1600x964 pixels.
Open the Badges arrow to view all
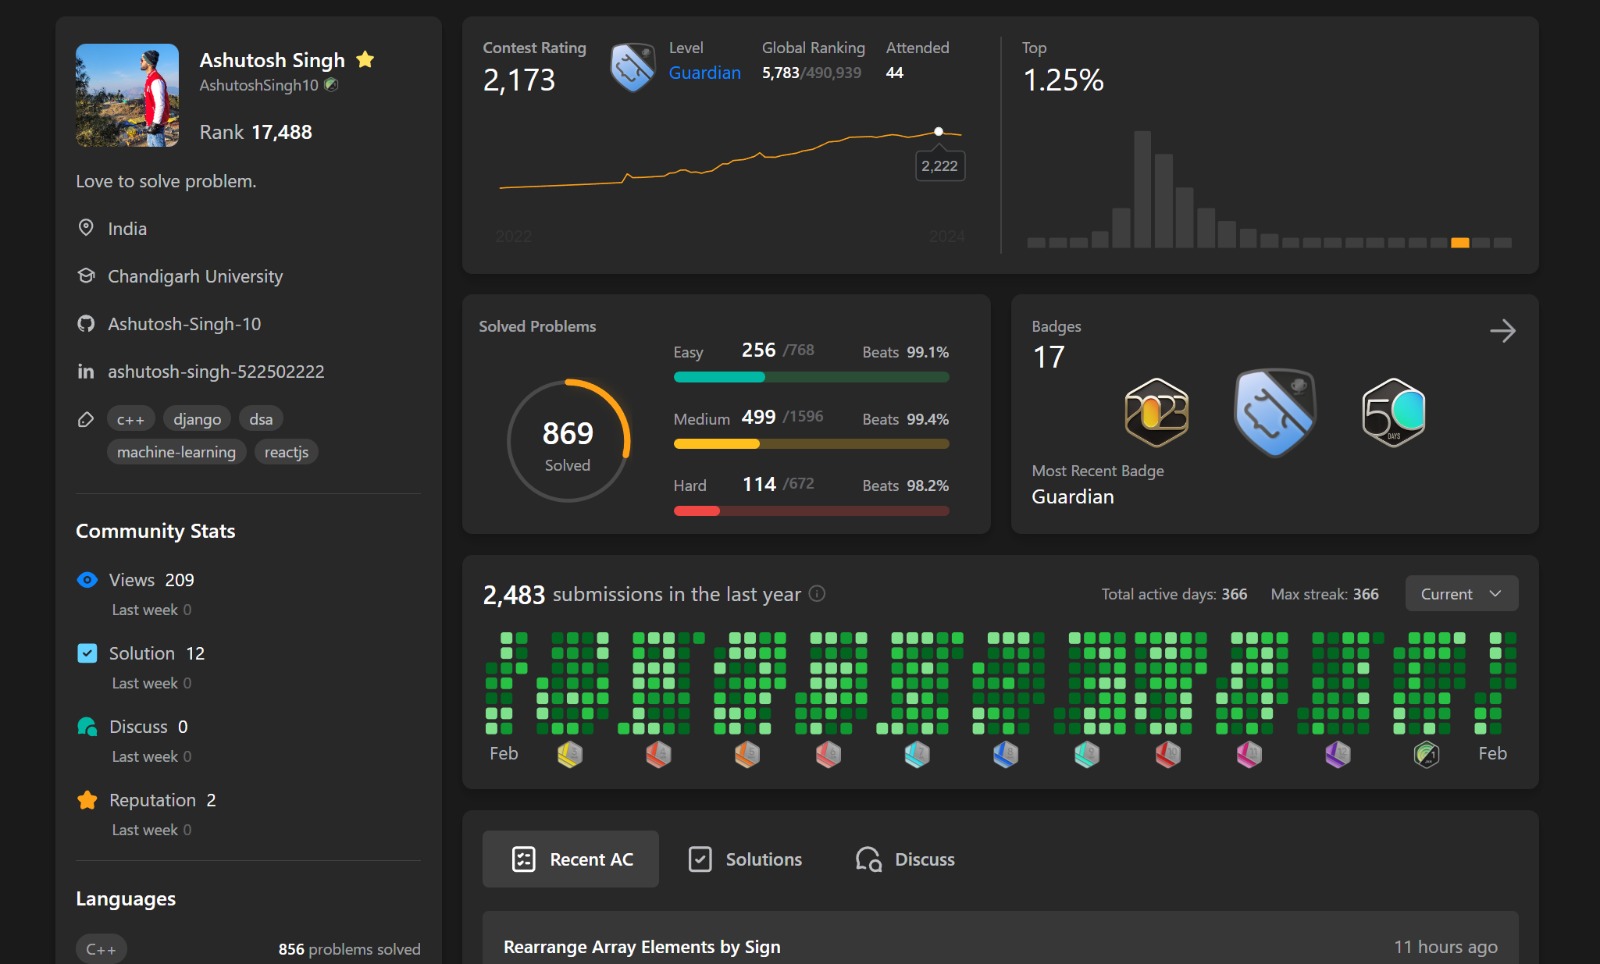[x=1502, y=331]
